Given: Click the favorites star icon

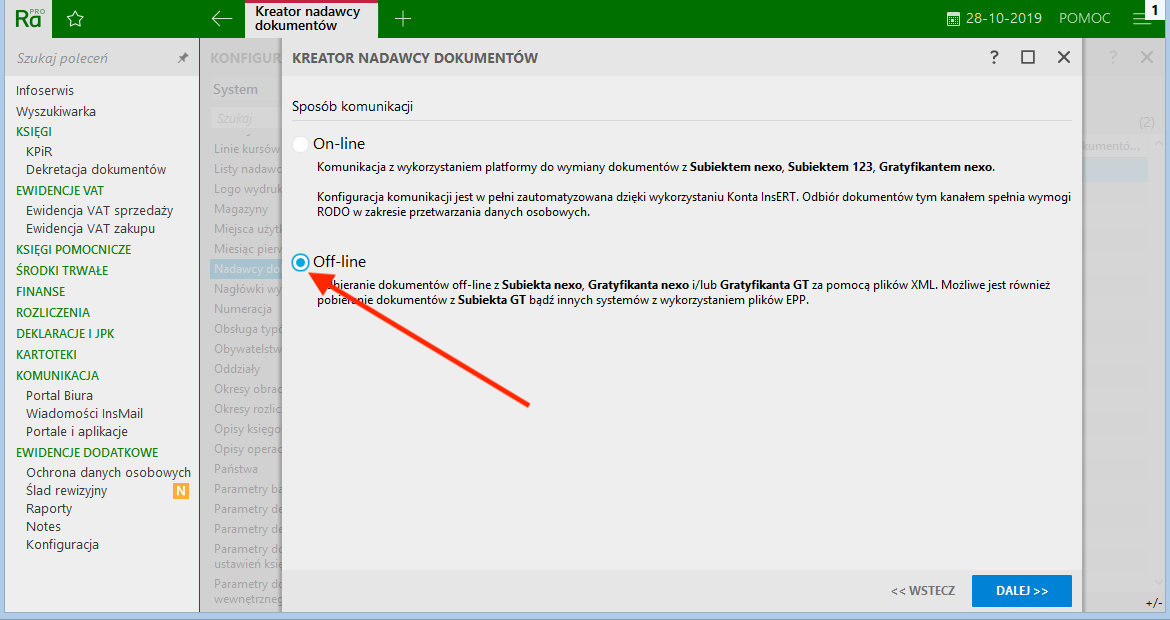Looking at the screenshot, I should pos(75,19).
